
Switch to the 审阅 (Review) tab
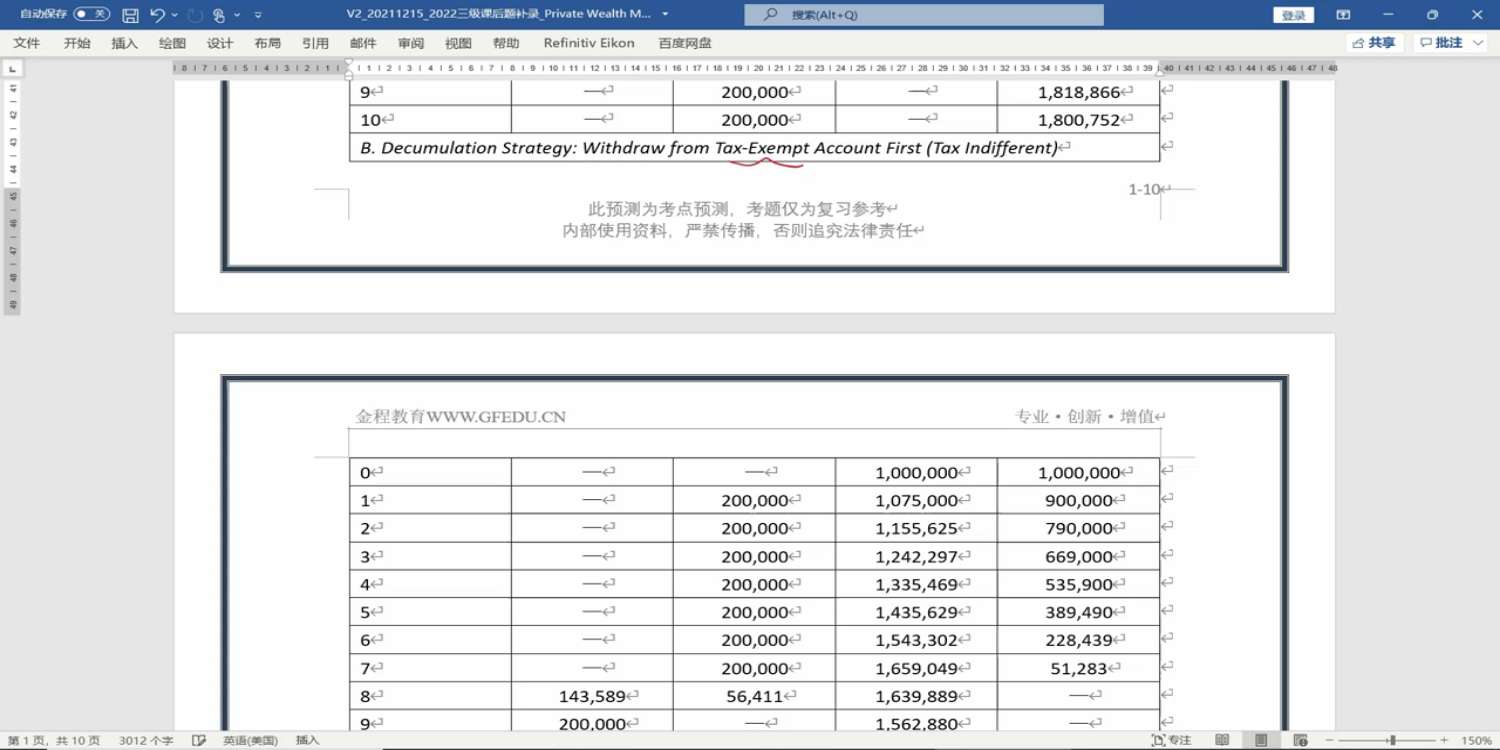[x=411, y=43]
